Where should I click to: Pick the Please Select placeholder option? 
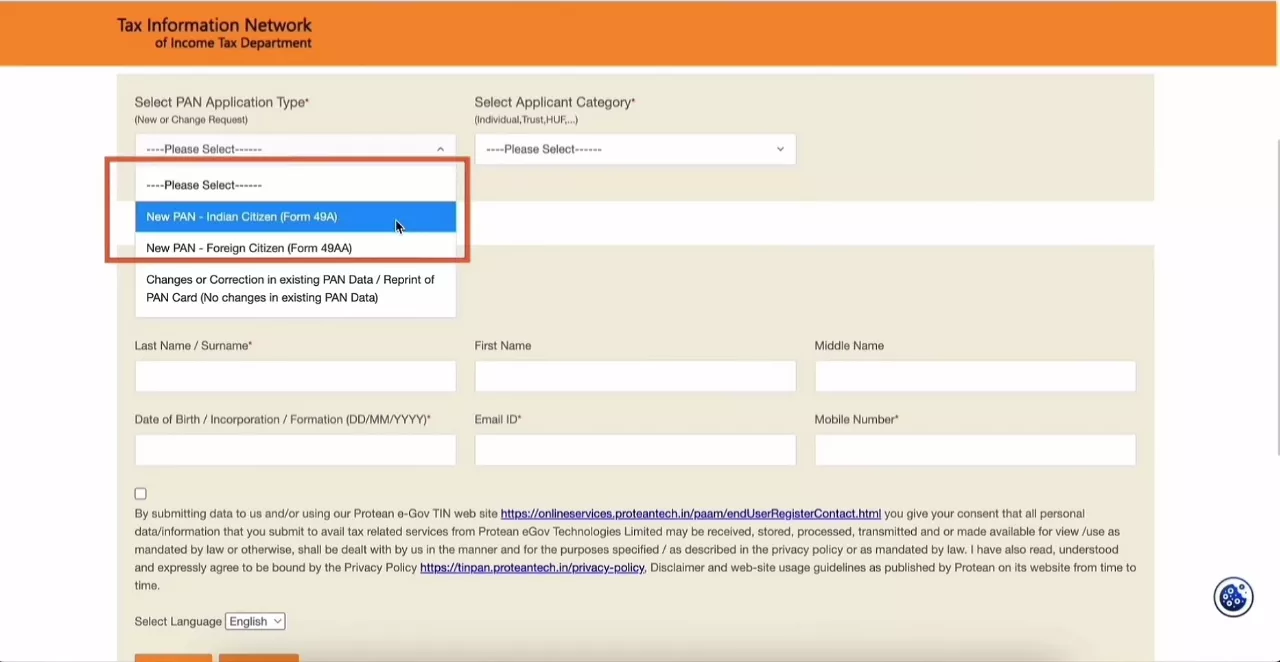point(204,185)
